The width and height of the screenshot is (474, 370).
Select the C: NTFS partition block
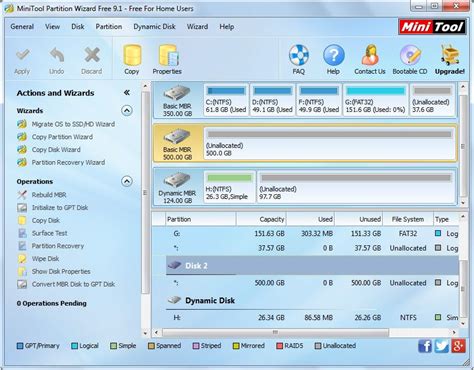[226, 100]
